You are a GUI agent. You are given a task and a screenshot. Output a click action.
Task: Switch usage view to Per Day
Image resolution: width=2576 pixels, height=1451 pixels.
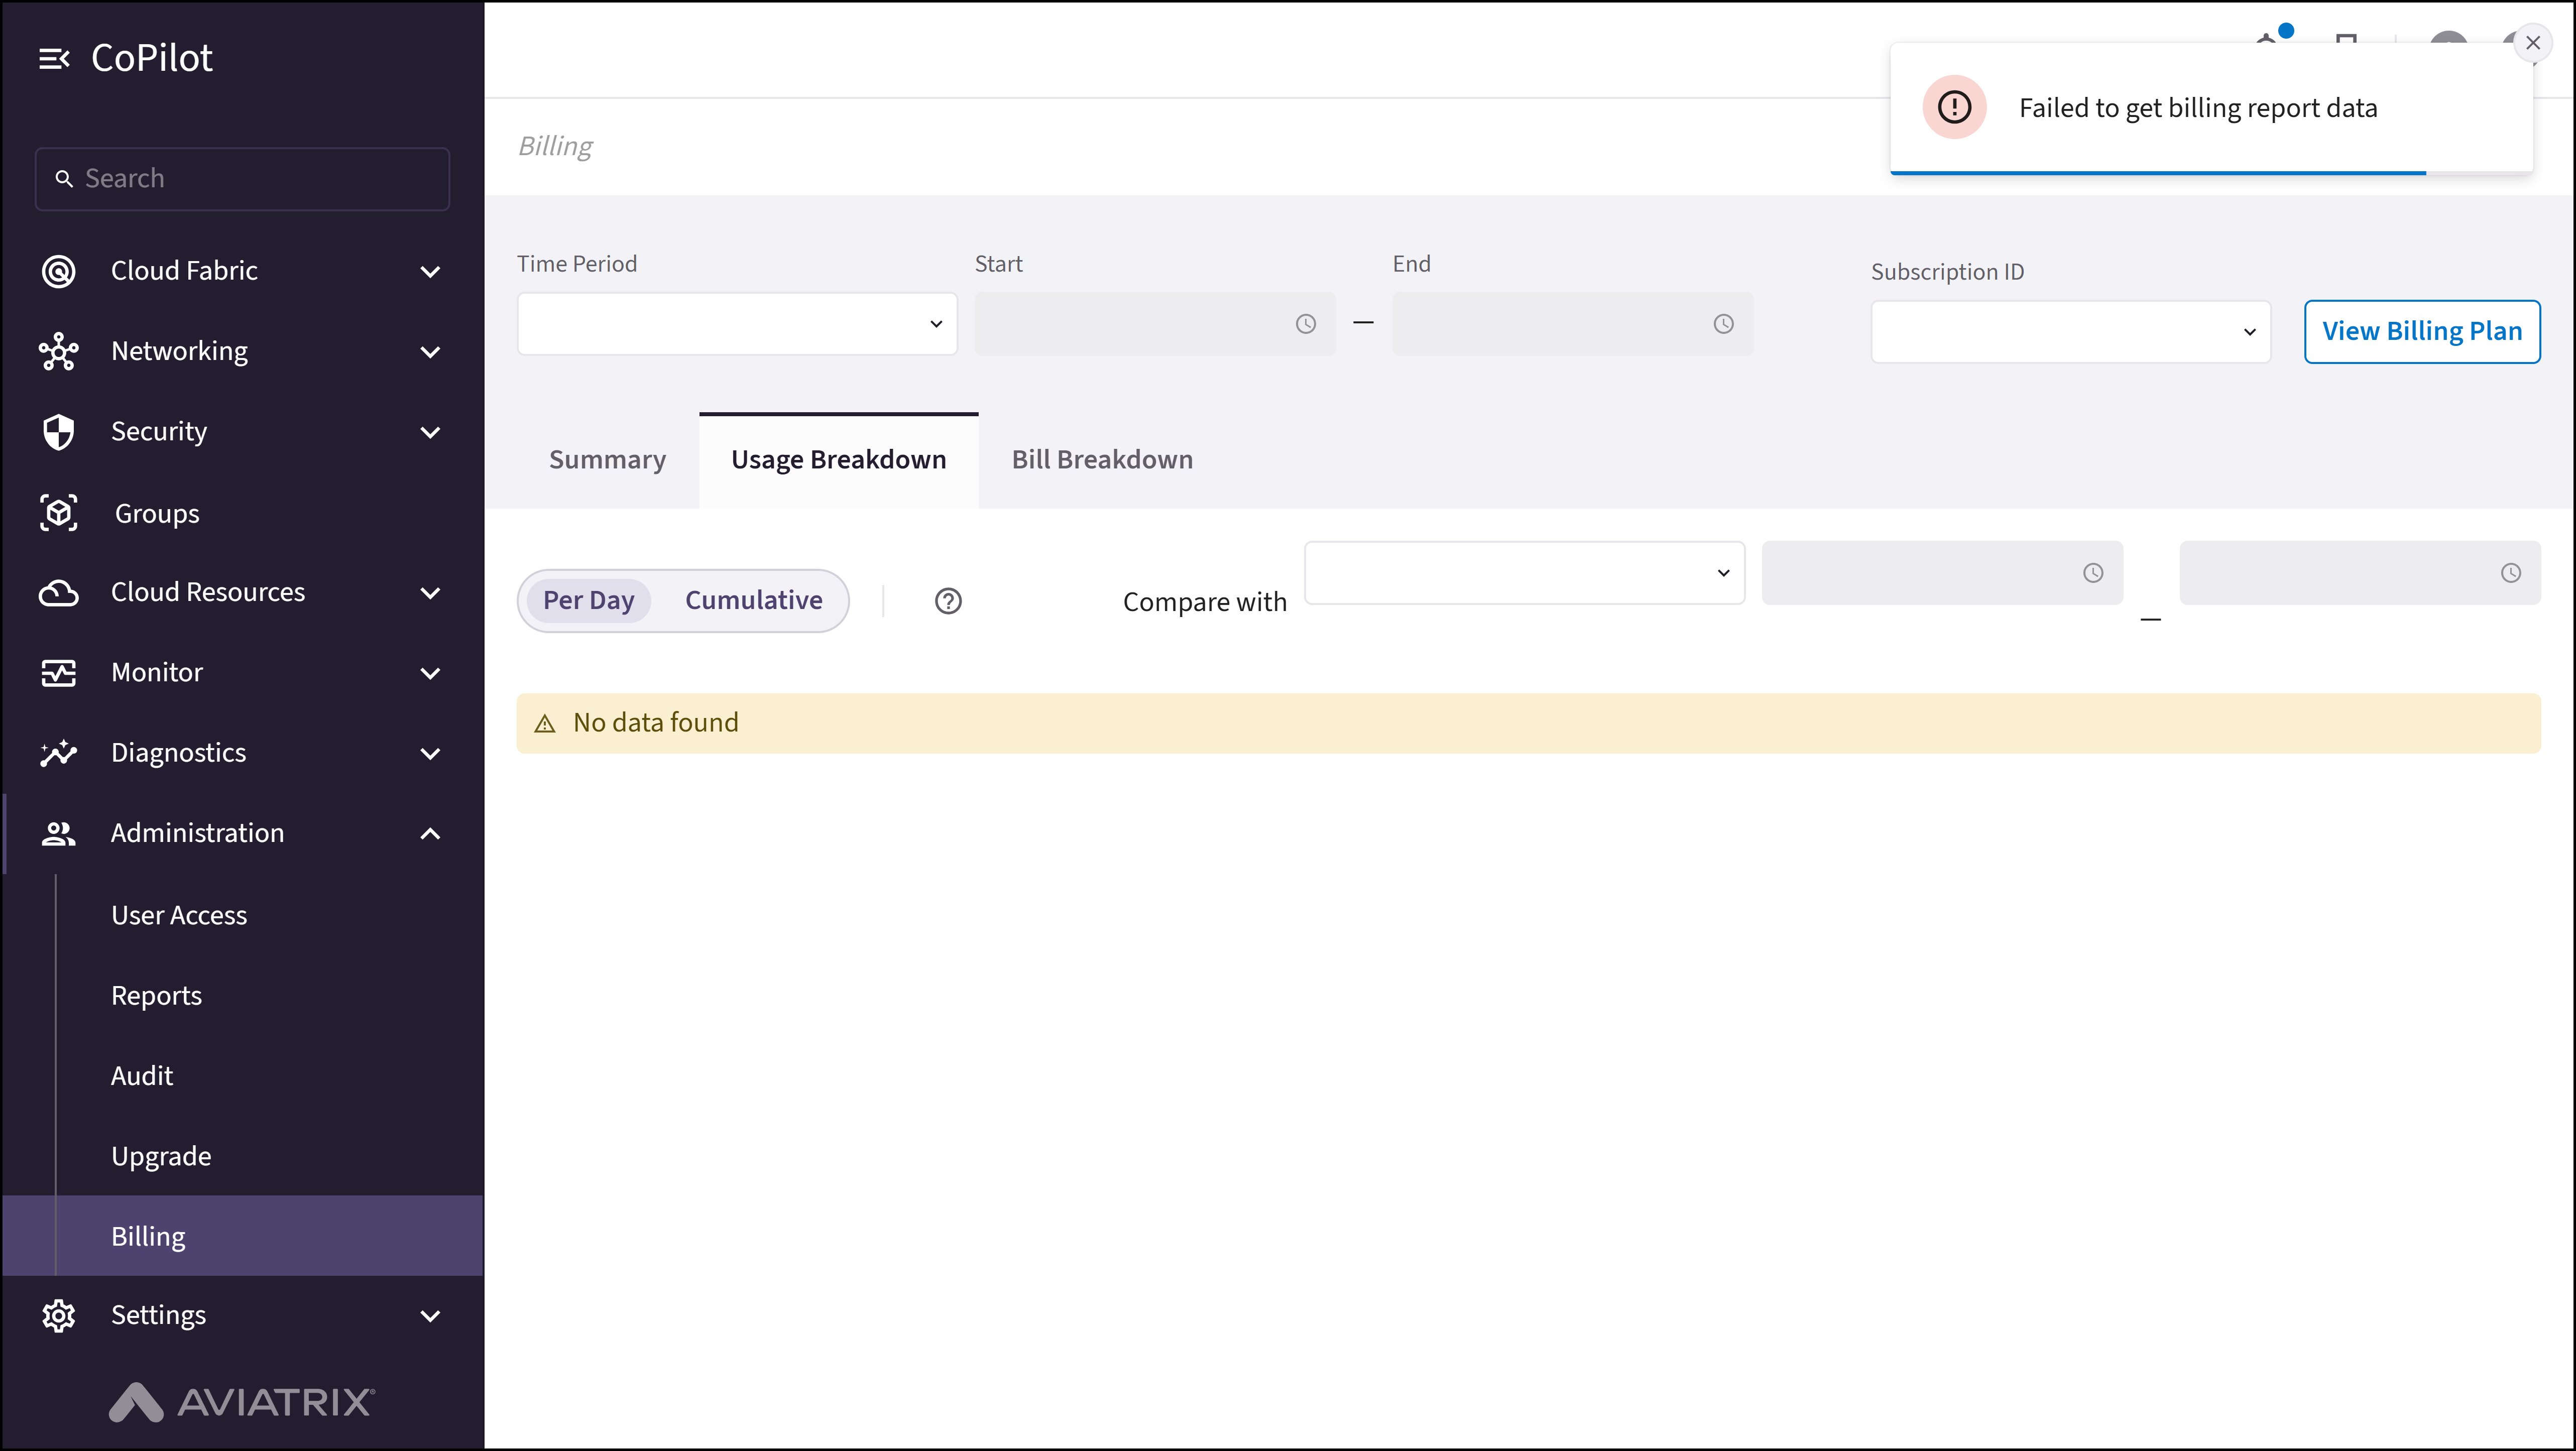pyautogui.click(x=588, y=601)
